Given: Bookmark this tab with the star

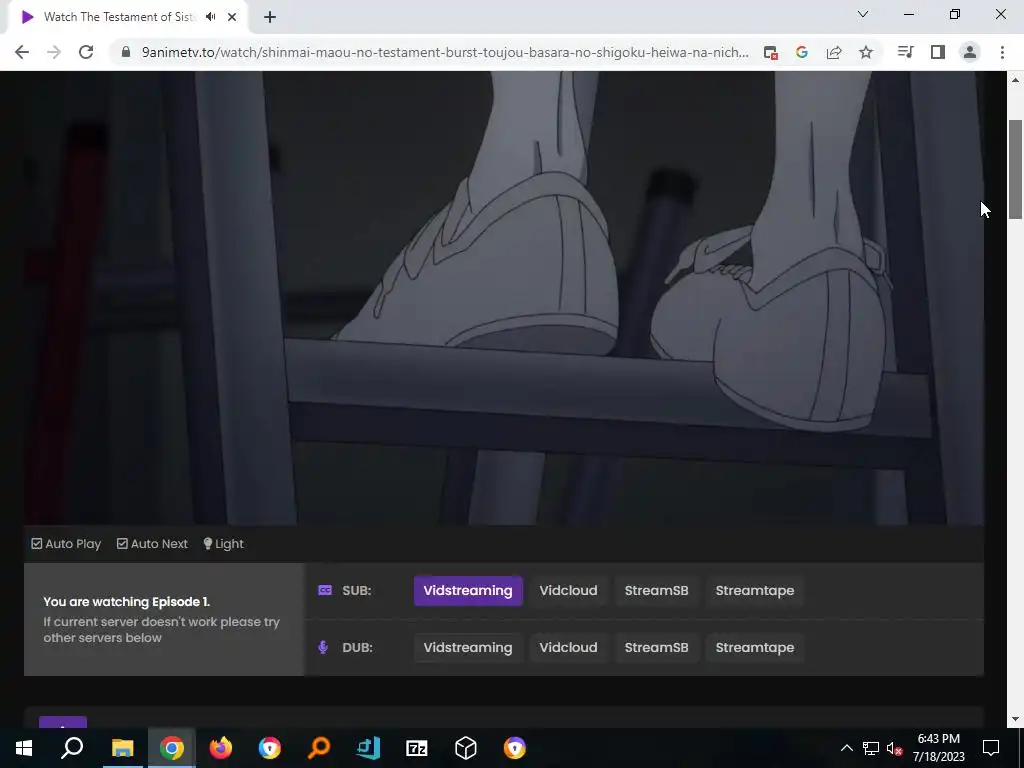Looking at the screenshot, I should 866,52.
